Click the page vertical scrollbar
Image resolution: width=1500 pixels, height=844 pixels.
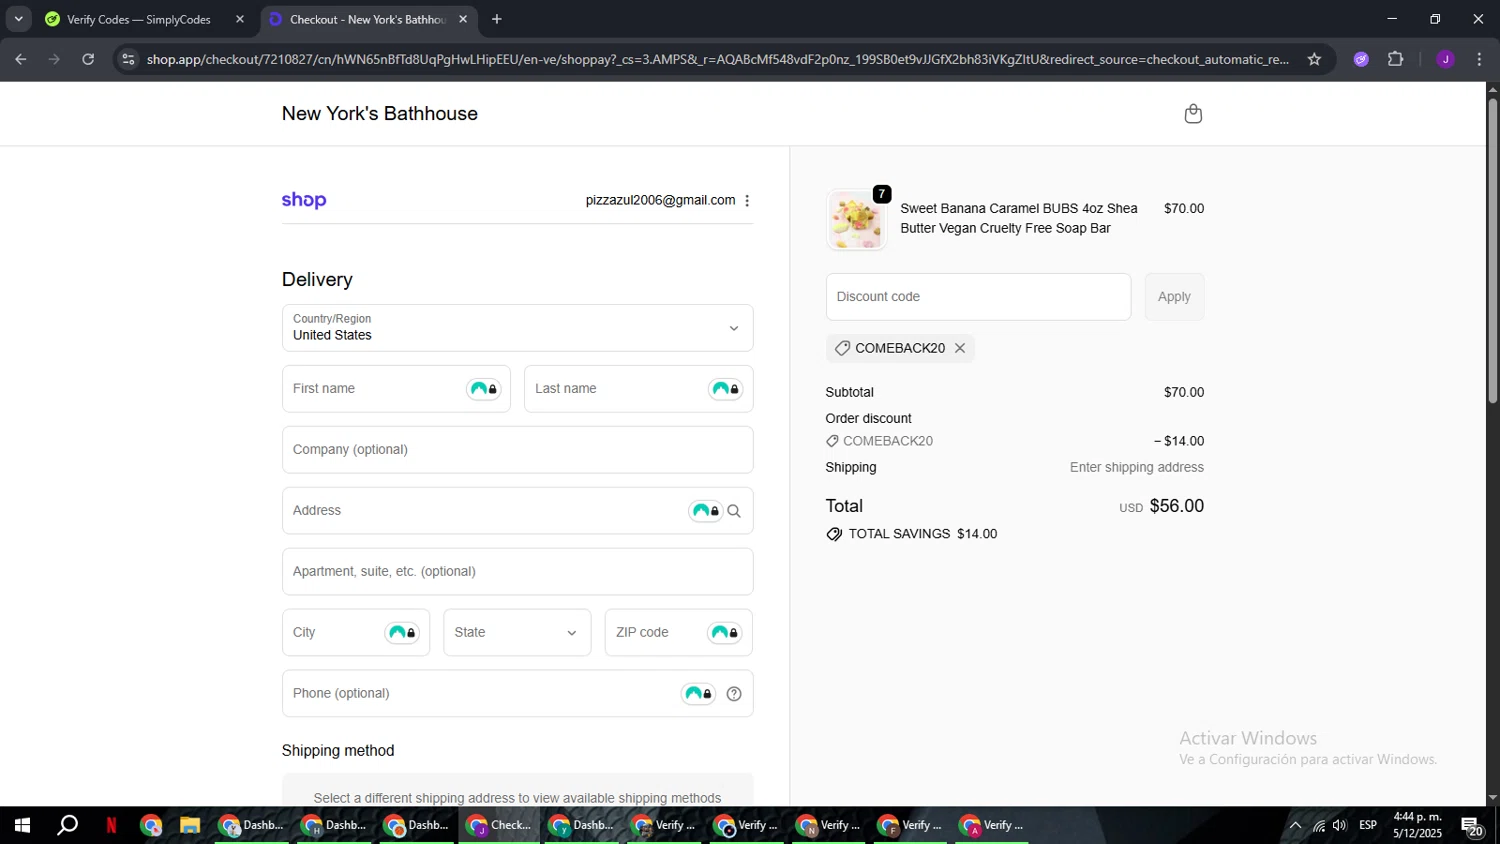(1492, 250)
